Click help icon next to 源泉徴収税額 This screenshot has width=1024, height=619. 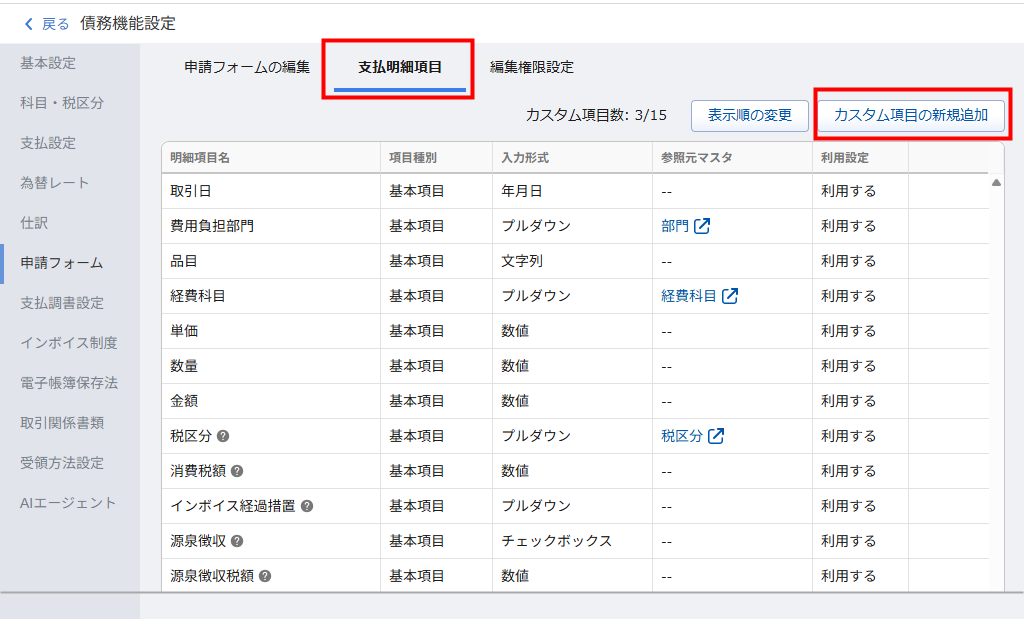(265, 576)
